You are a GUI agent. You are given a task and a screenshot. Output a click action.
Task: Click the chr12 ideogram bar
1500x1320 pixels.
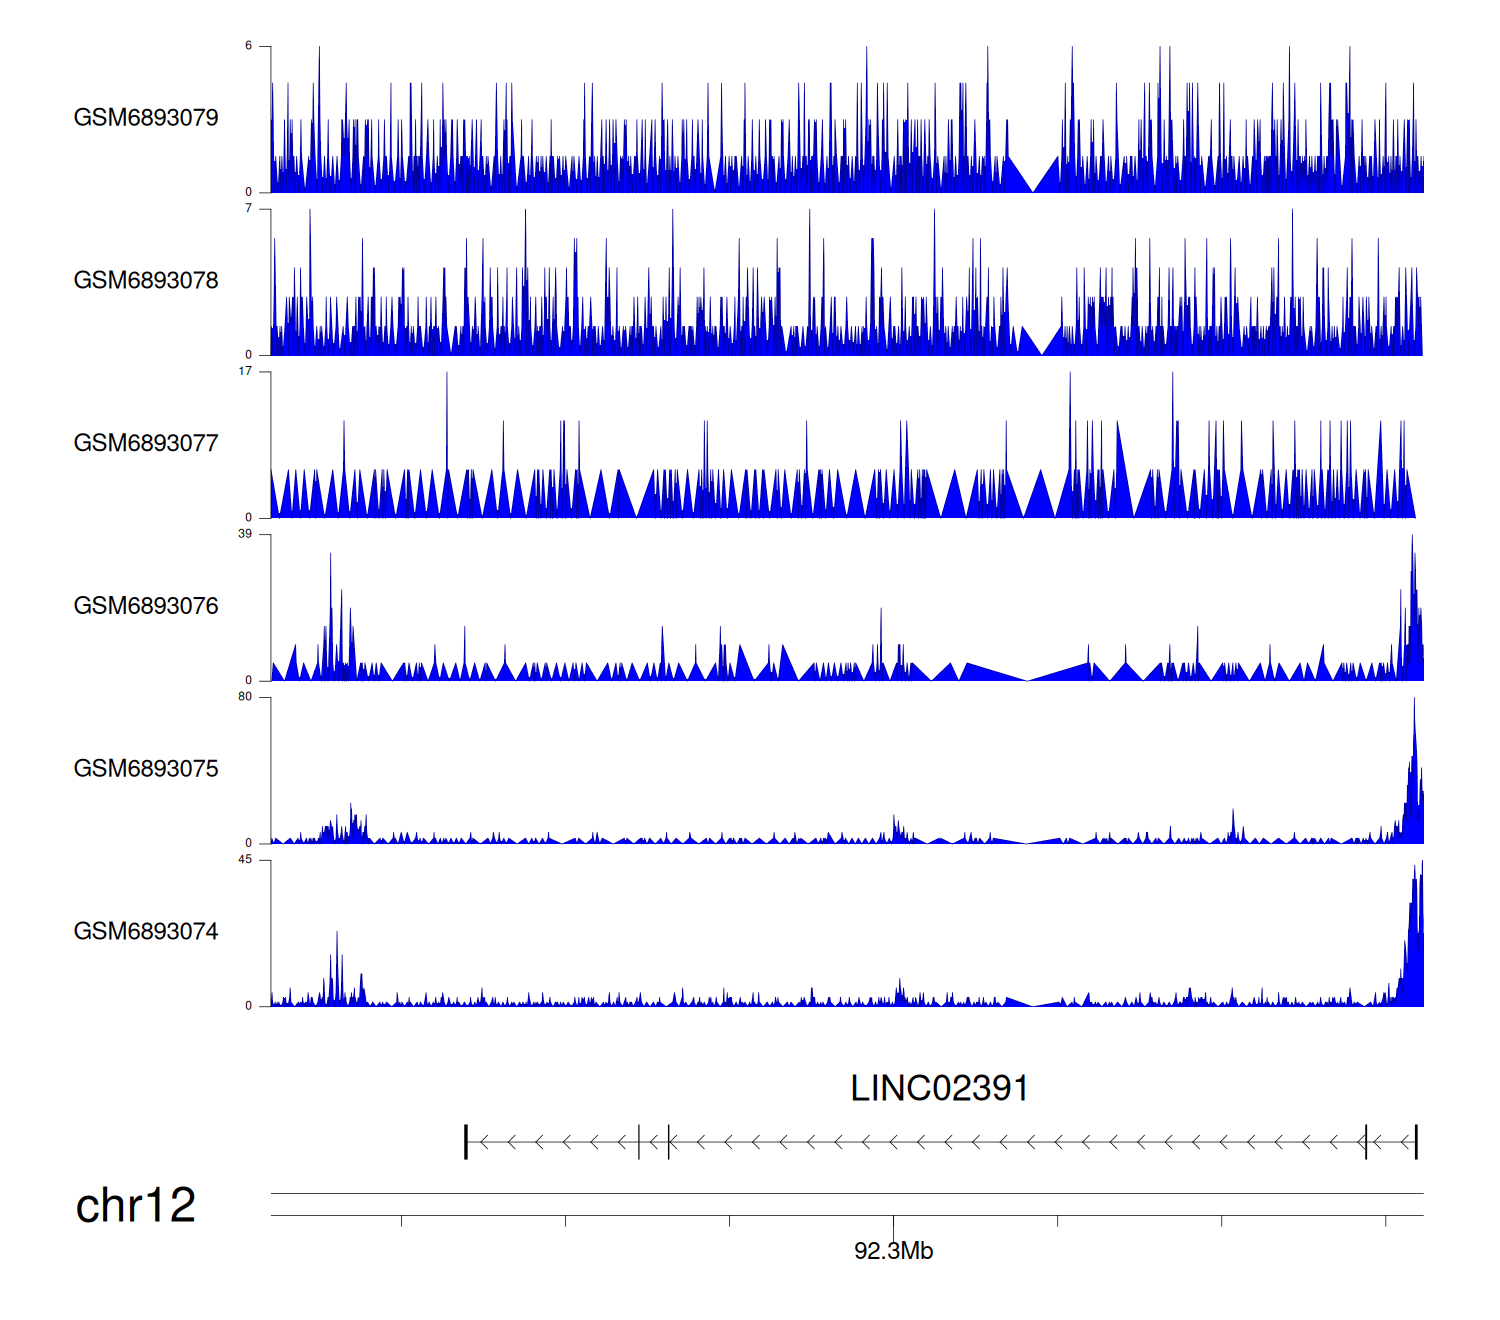(x=846, y=1204)
